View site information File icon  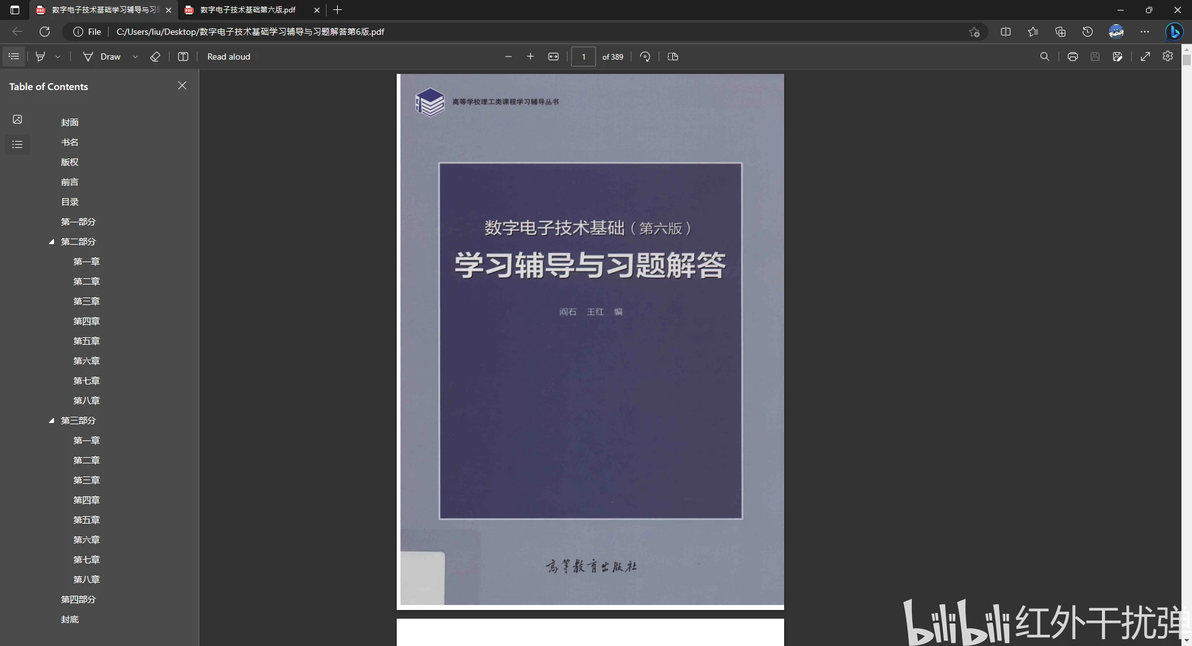point(87,32)
